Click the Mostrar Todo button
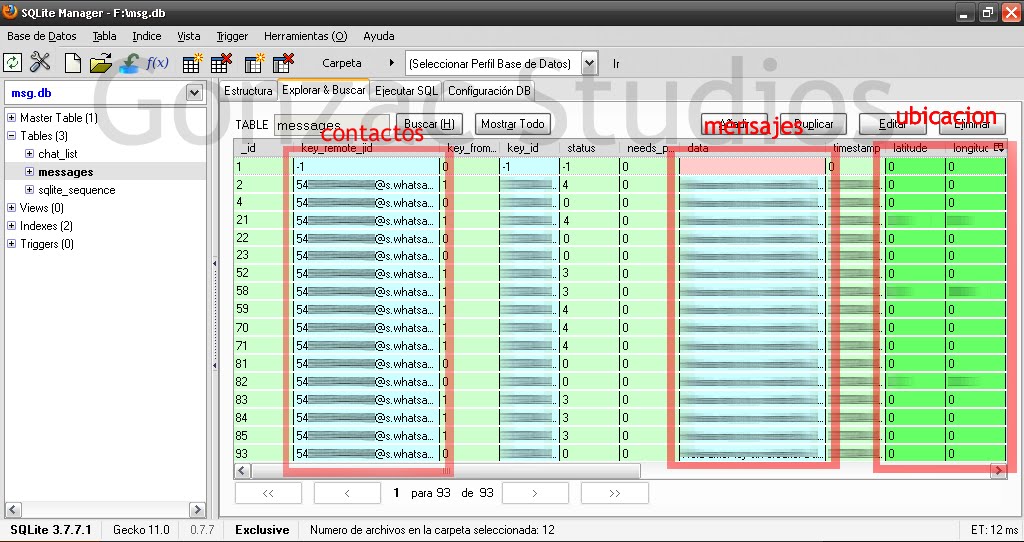 (513, 124)
